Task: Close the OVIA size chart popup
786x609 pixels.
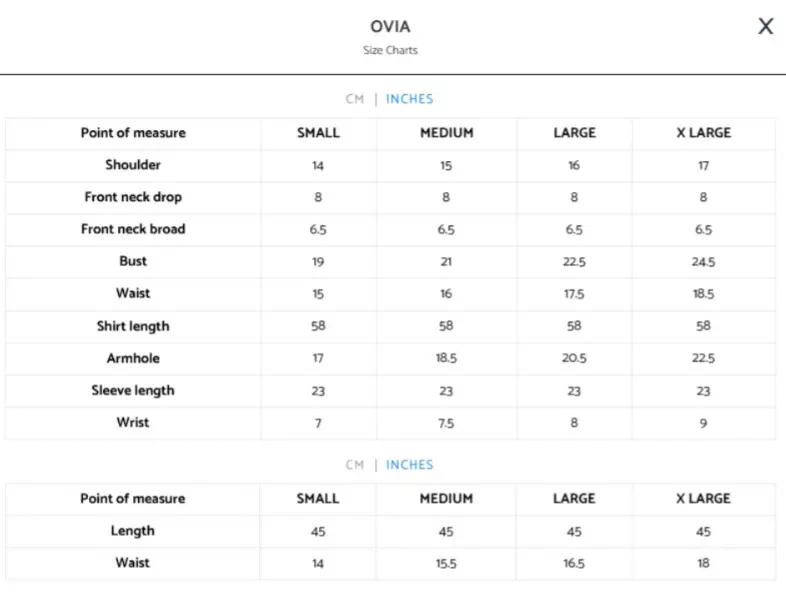Action: tap(765, 27)
